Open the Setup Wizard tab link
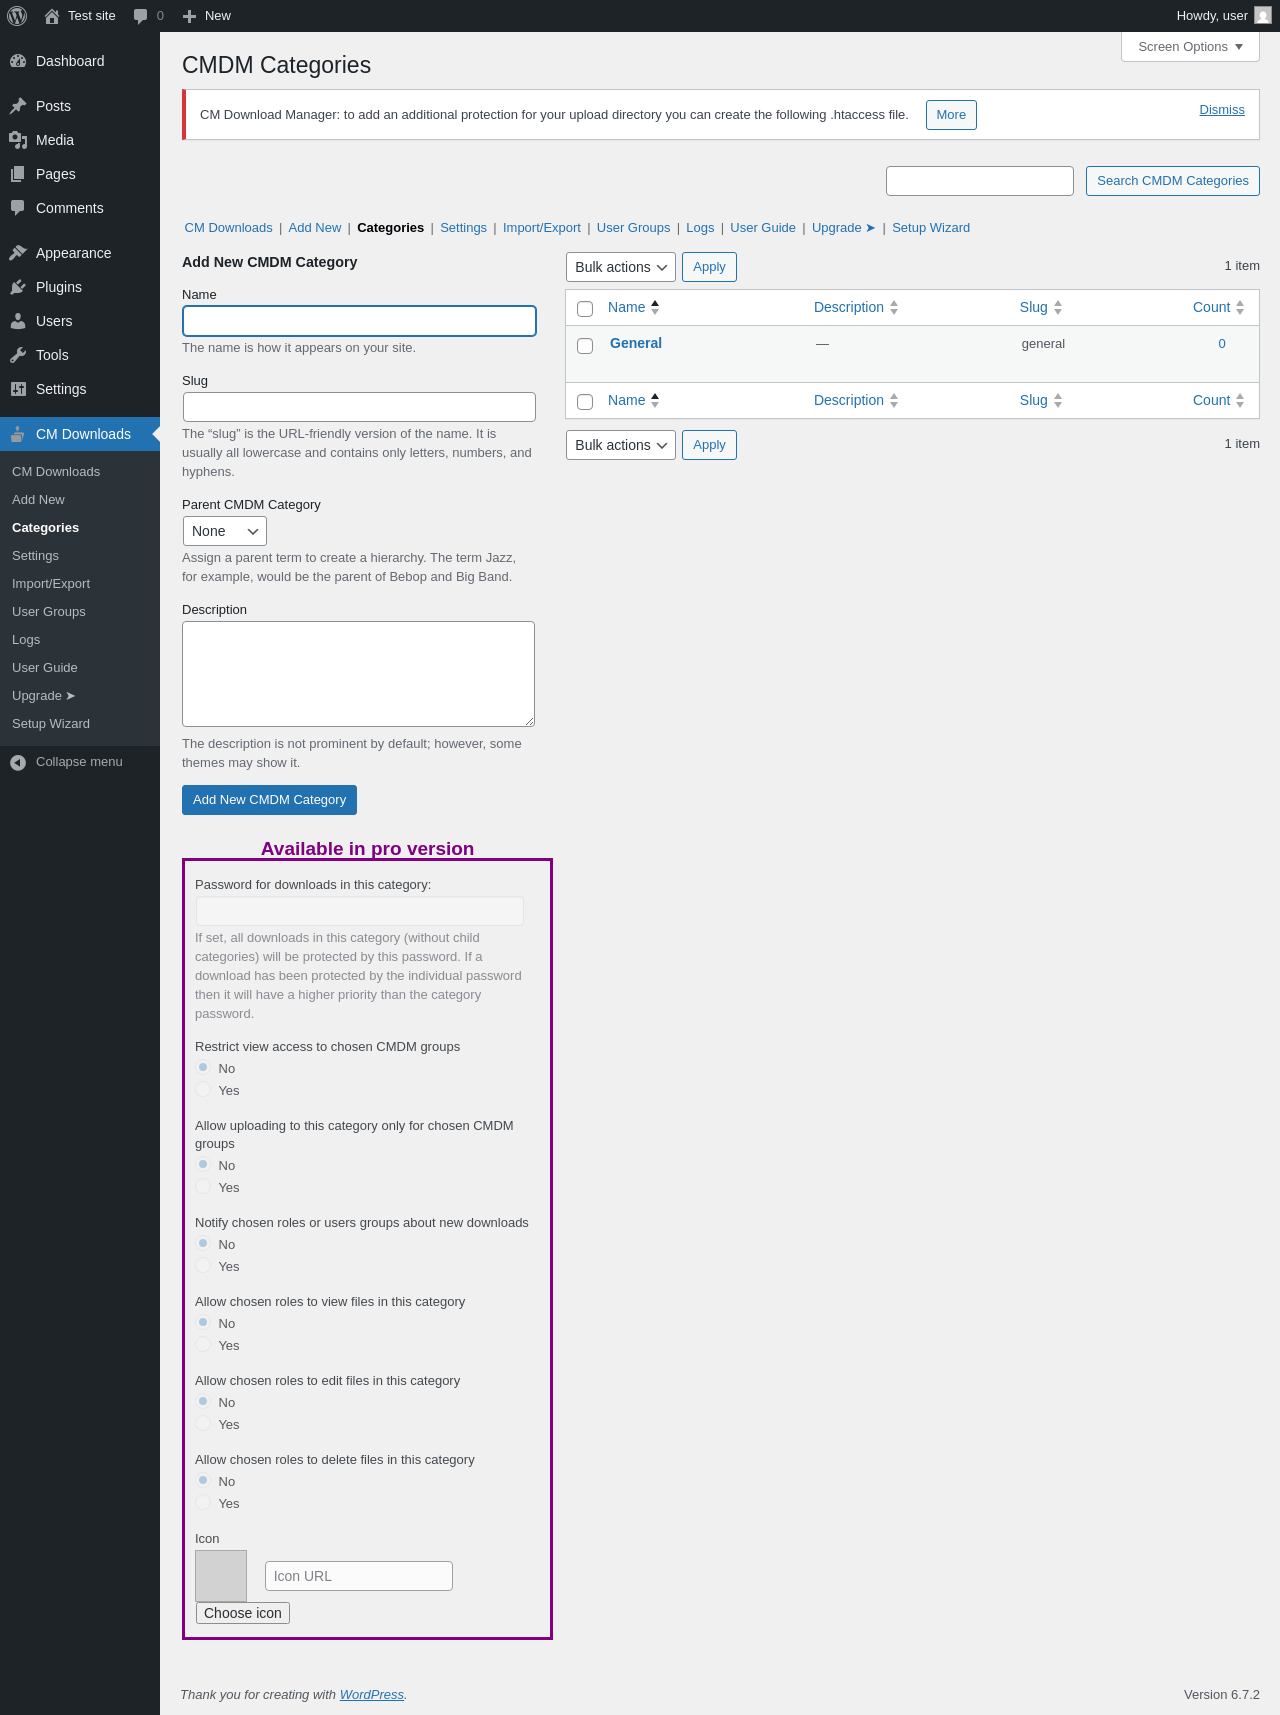The height and width of the screenshot is (1715, 1280). pyautogui.click(x=931, y=228)
